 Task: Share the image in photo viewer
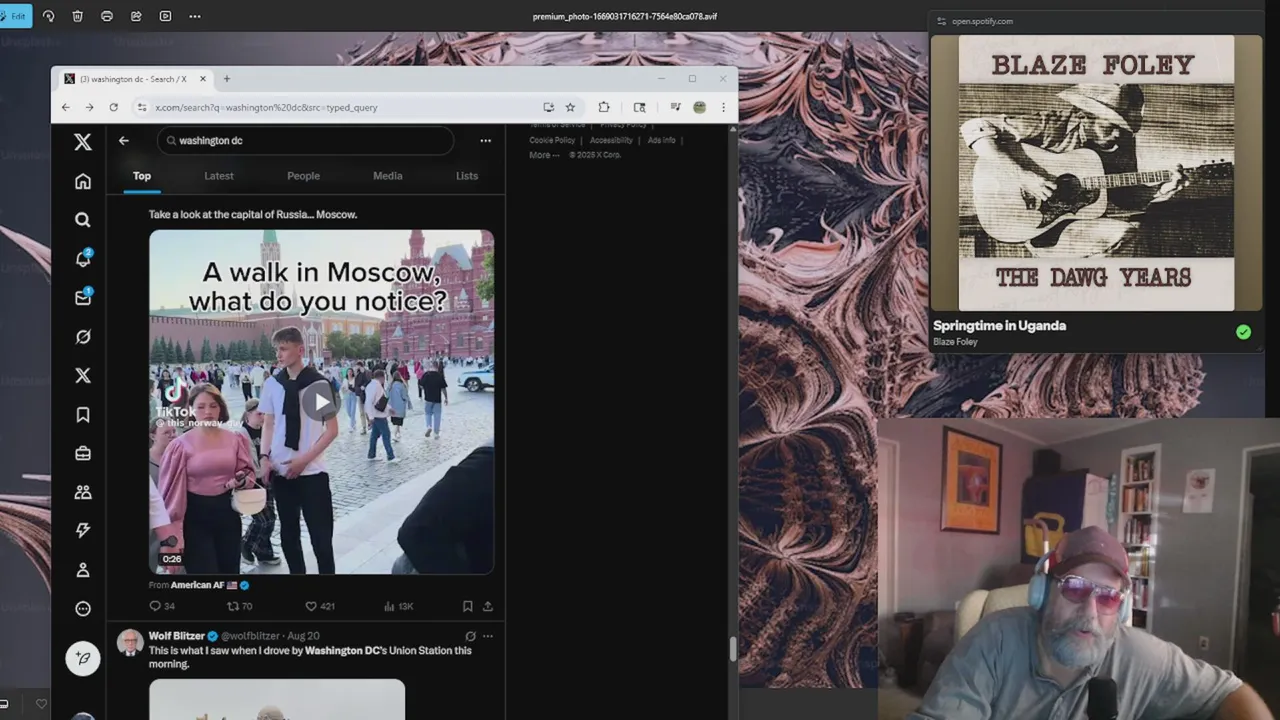[x=136, y=16]
